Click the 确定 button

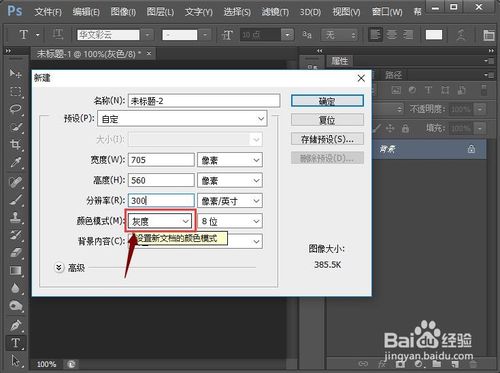click(x=327, y=101)
